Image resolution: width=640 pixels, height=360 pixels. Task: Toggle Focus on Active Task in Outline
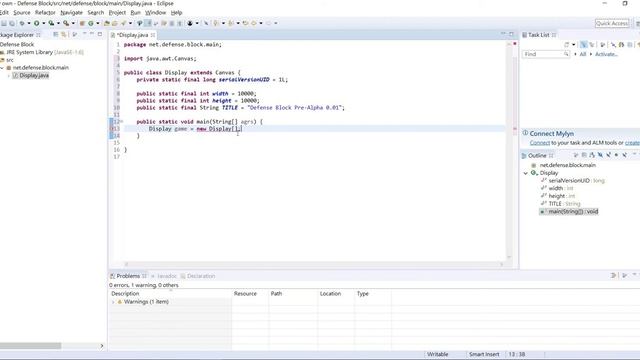(x=576, y=155)
